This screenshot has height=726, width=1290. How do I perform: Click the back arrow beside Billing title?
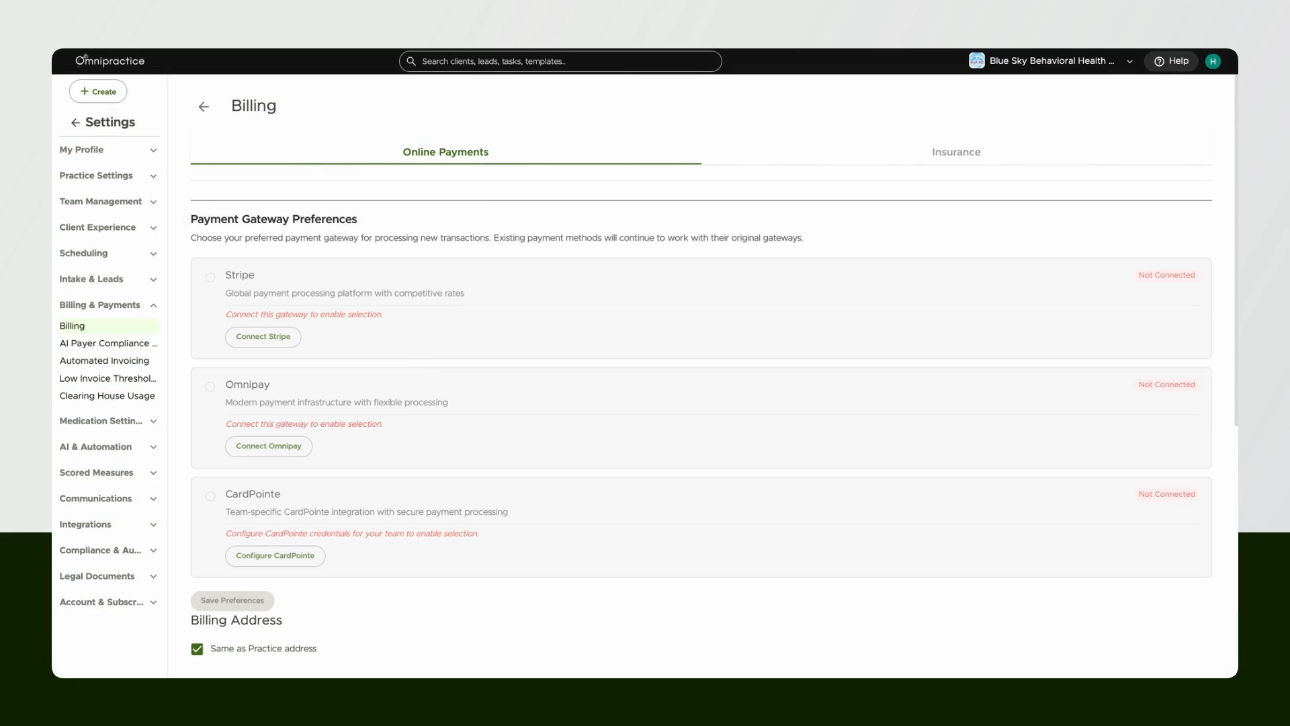pos(204,106)
